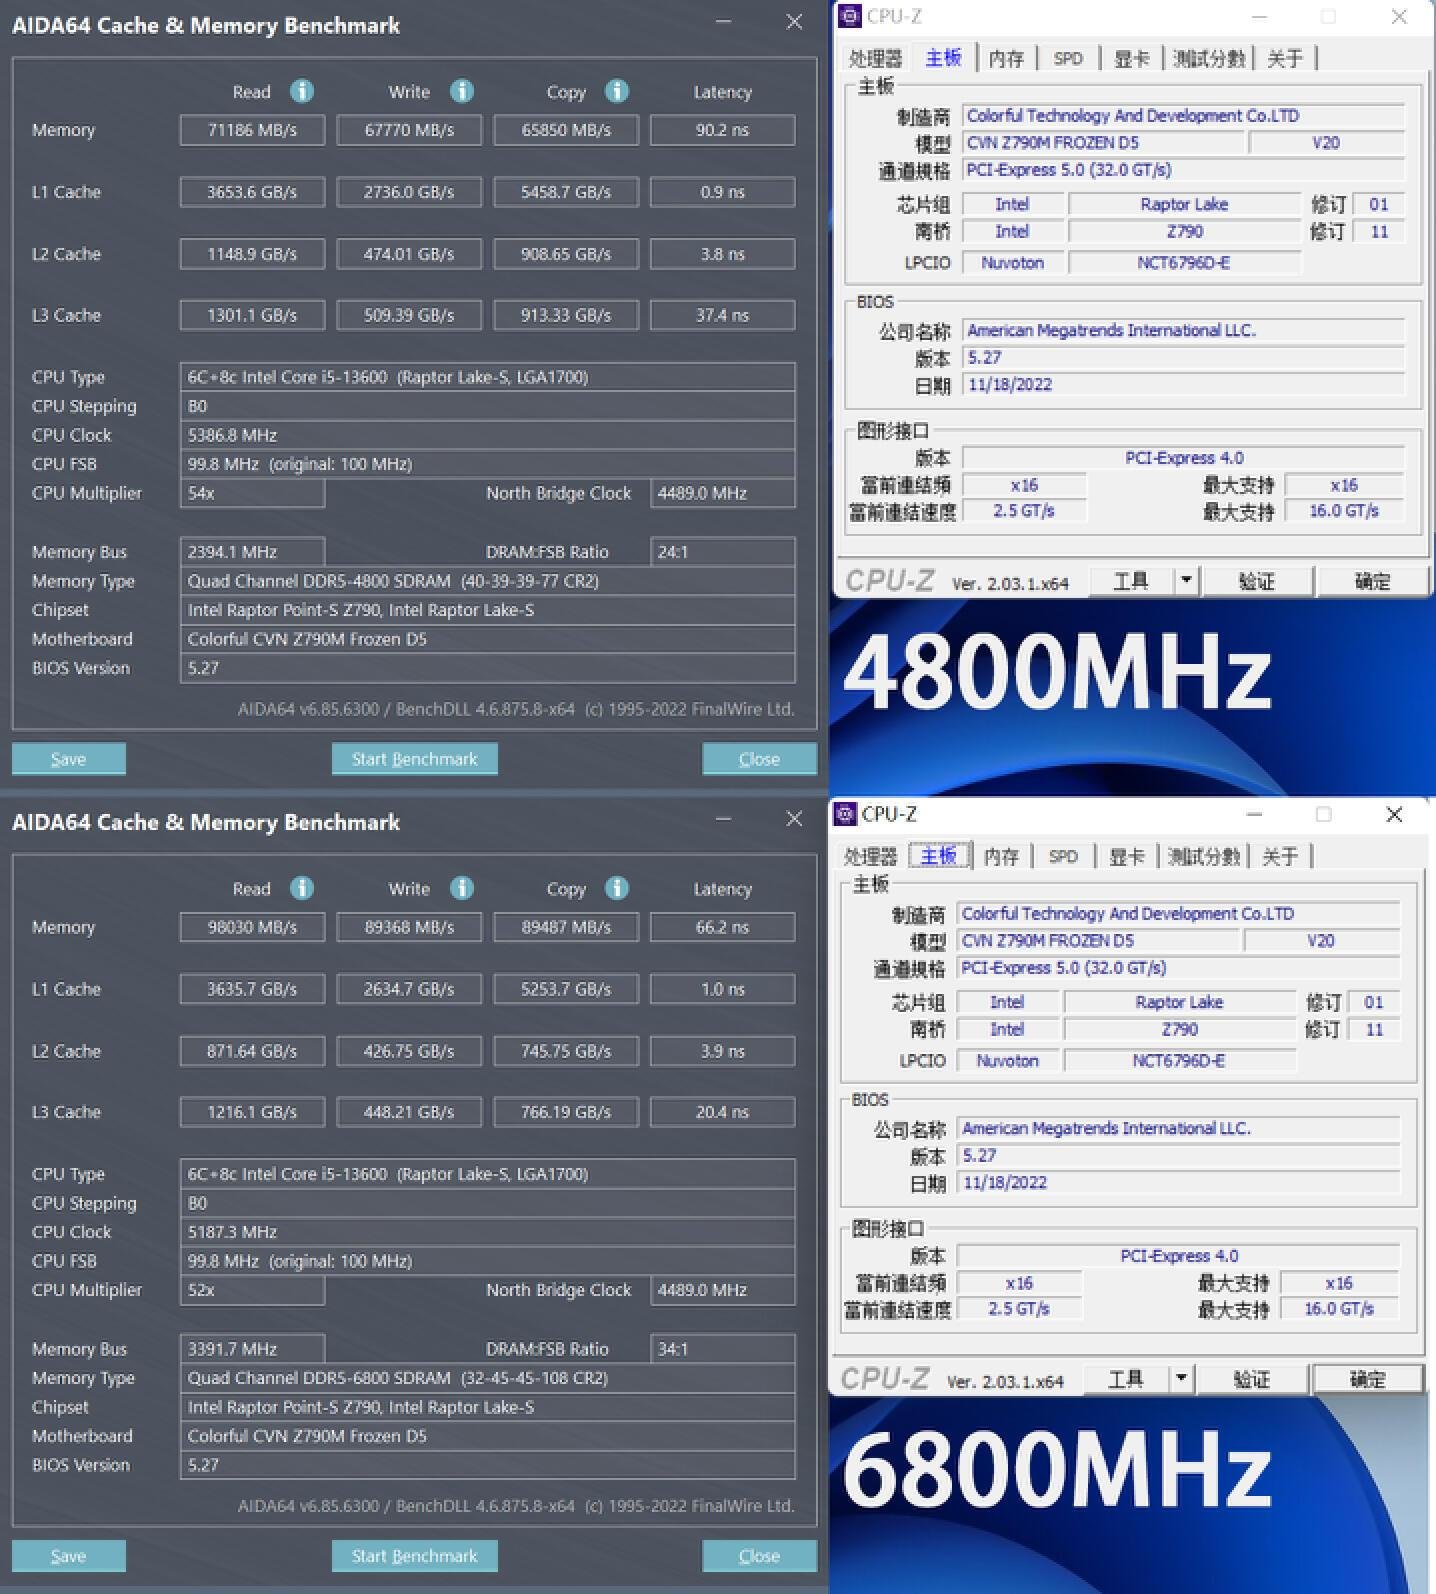Click the L2 Cache Read value 871.64 GB/s
1436x1594 pixels.
[x=252, y=1051]
